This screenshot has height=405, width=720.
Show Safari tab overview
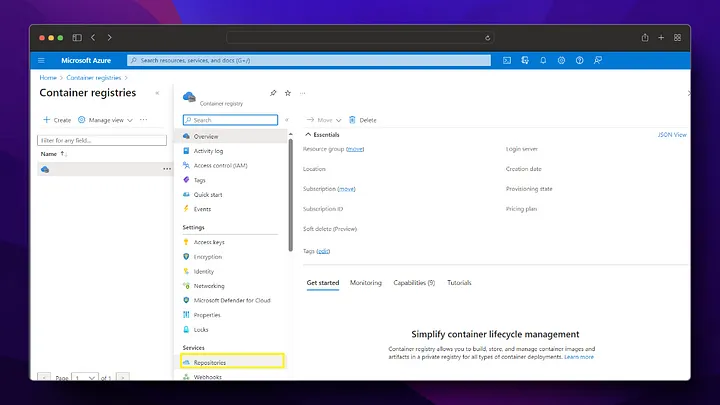pos(678,38)
